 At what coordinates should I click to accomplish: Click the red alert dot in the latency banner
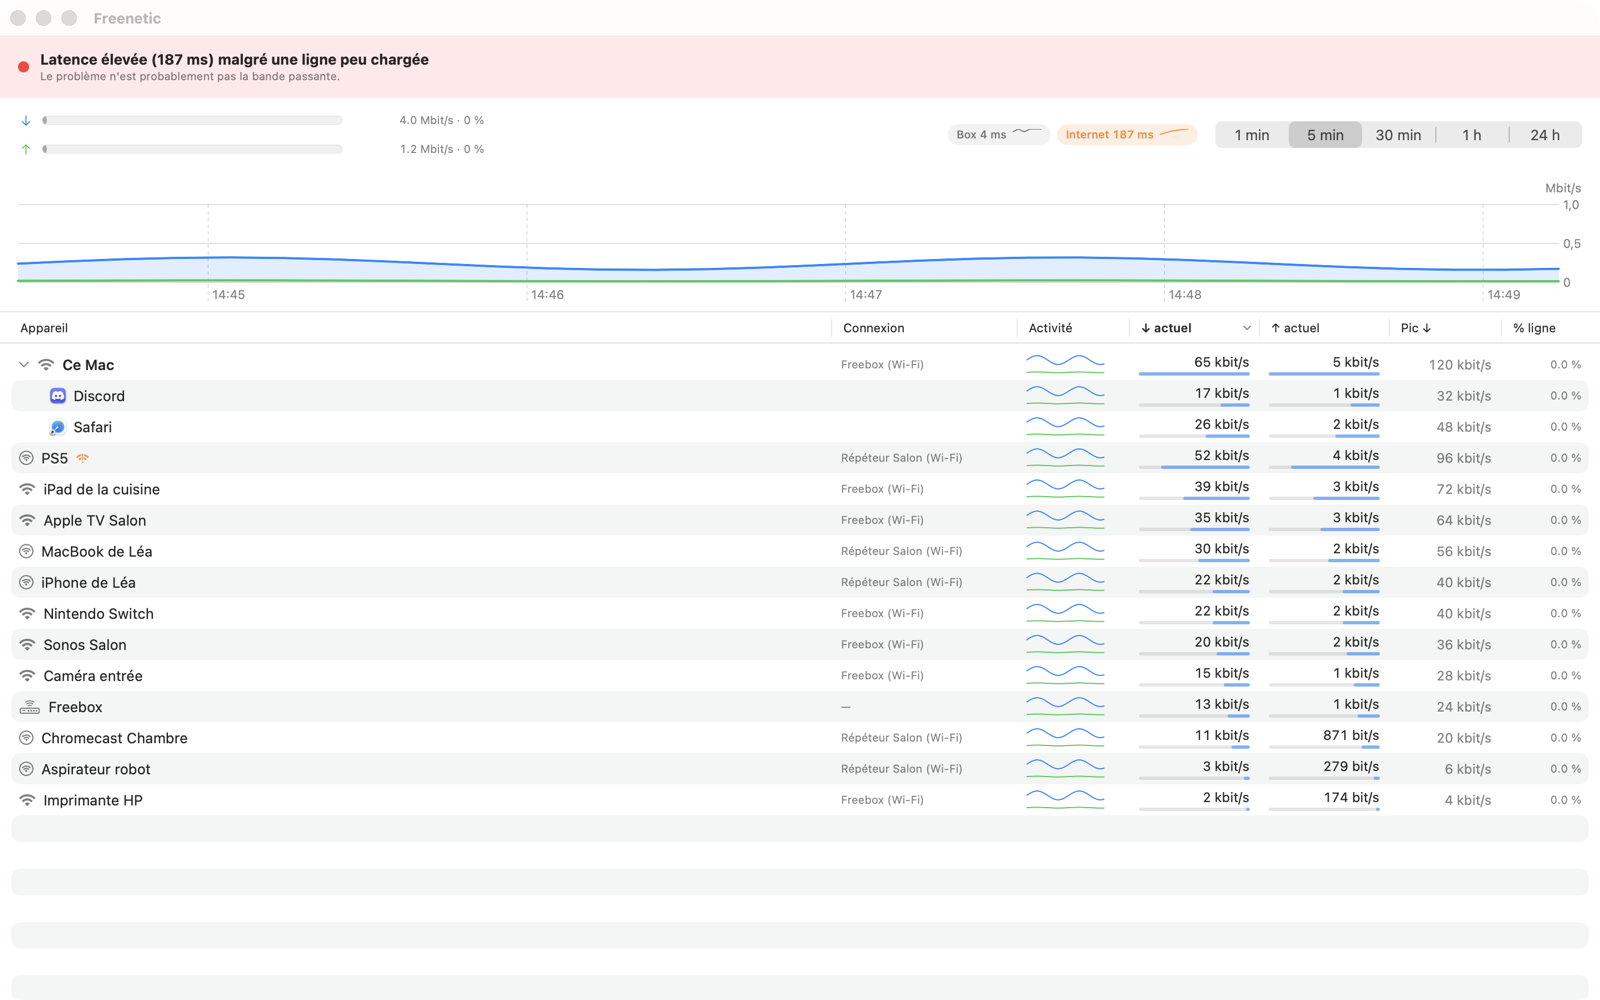tap(23, 67)
